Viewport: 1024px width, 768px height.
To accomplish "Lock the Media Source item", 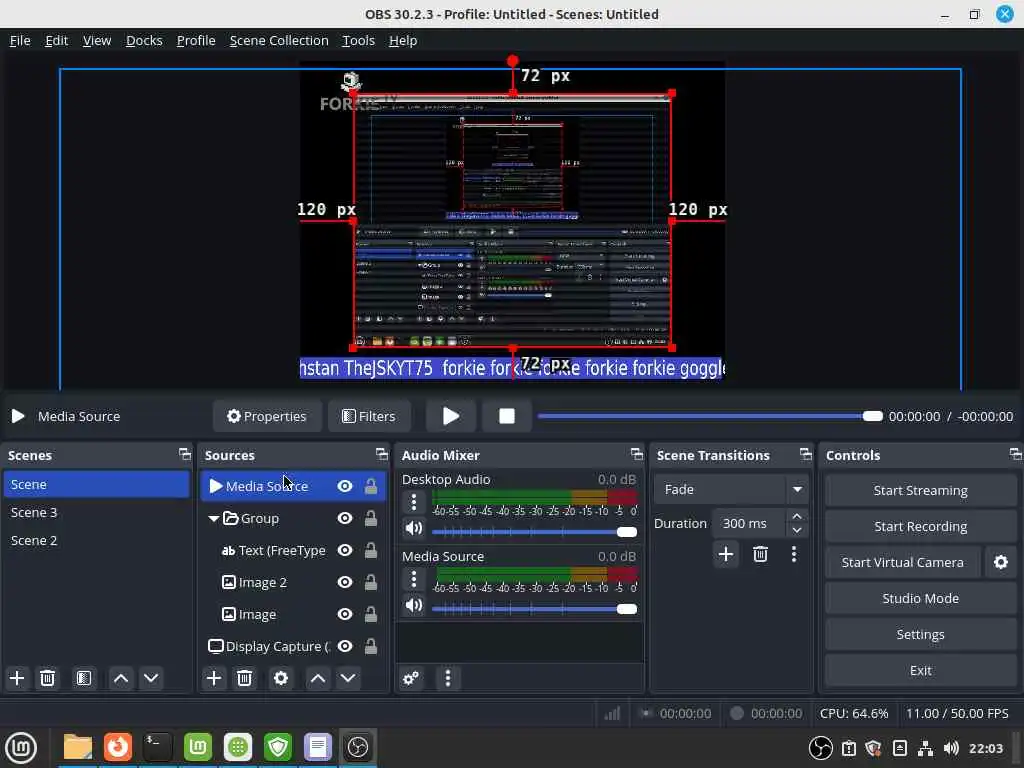I will coord(370,487).
